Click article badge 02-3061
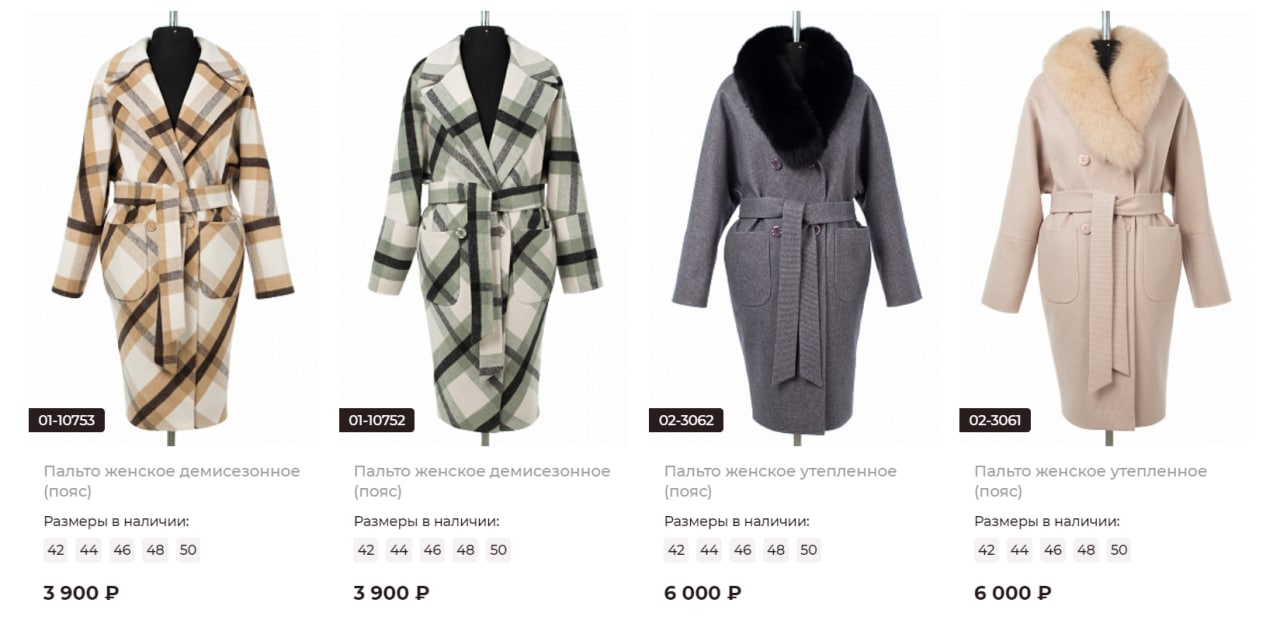The image size is (1280, 620). [x=995, y=420]
